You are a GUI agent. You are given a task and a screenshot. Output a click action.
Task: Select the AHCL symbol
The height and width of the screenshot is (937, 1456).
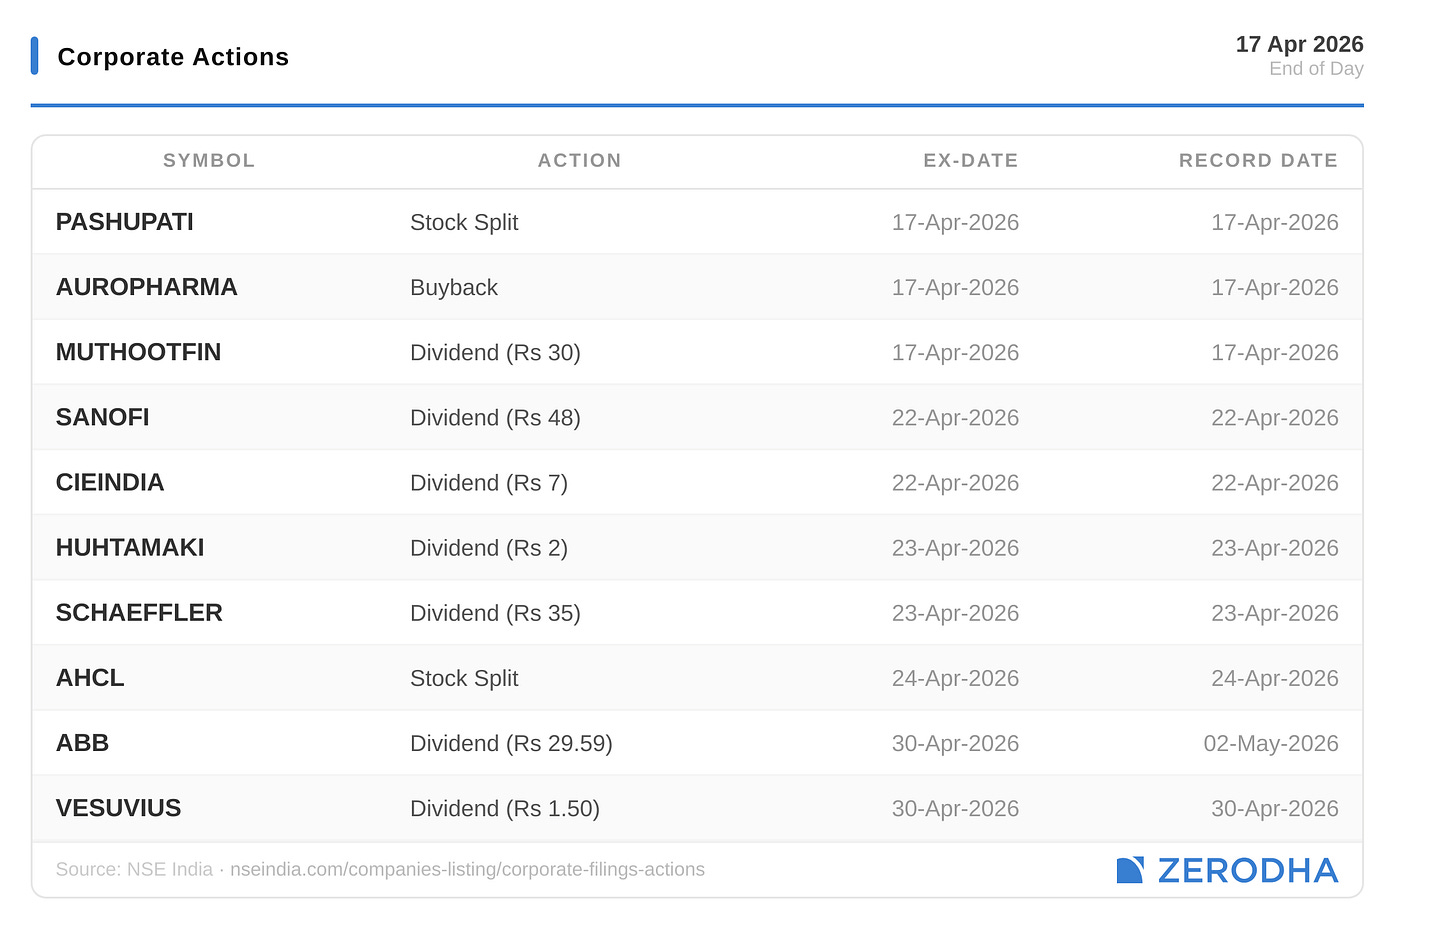[90, 678]
